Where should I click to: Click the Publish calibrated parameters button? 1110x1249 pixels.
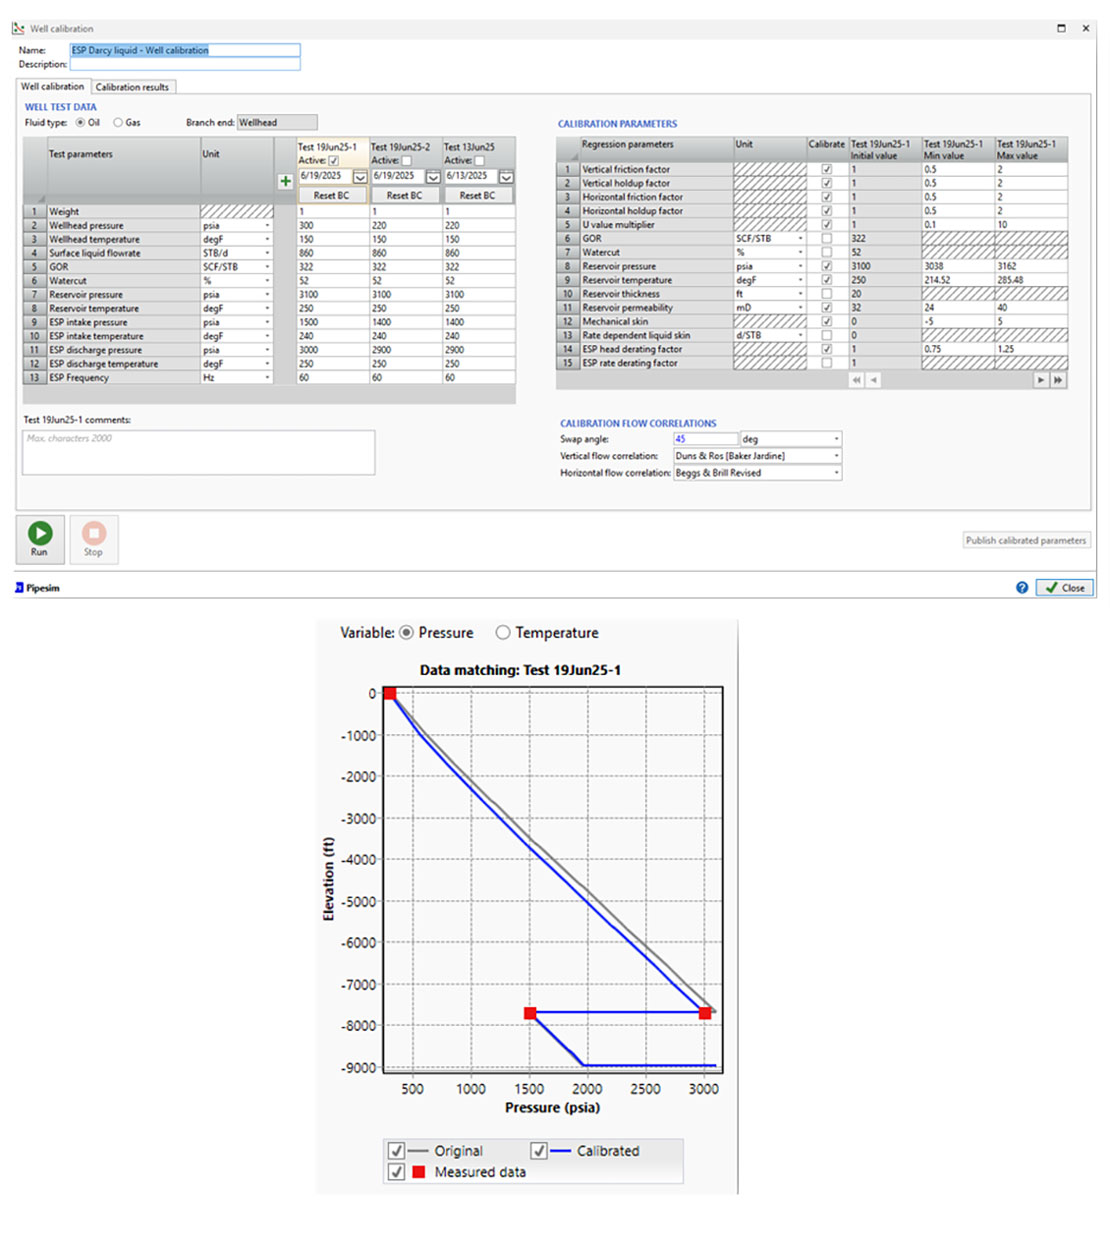pos(1025,540)
